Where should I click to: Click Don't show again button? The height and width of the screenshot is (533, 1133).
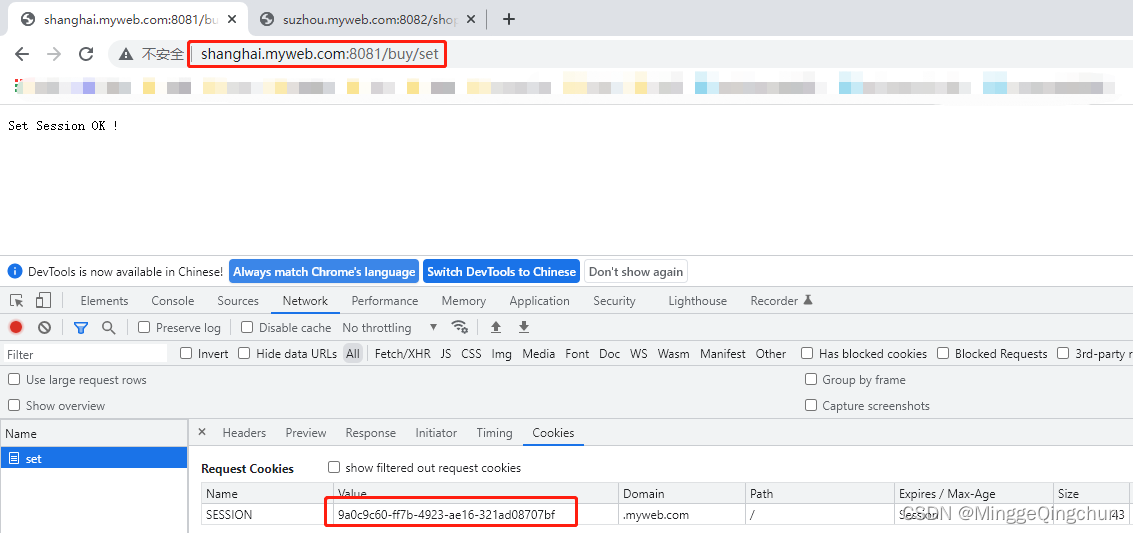636,272
